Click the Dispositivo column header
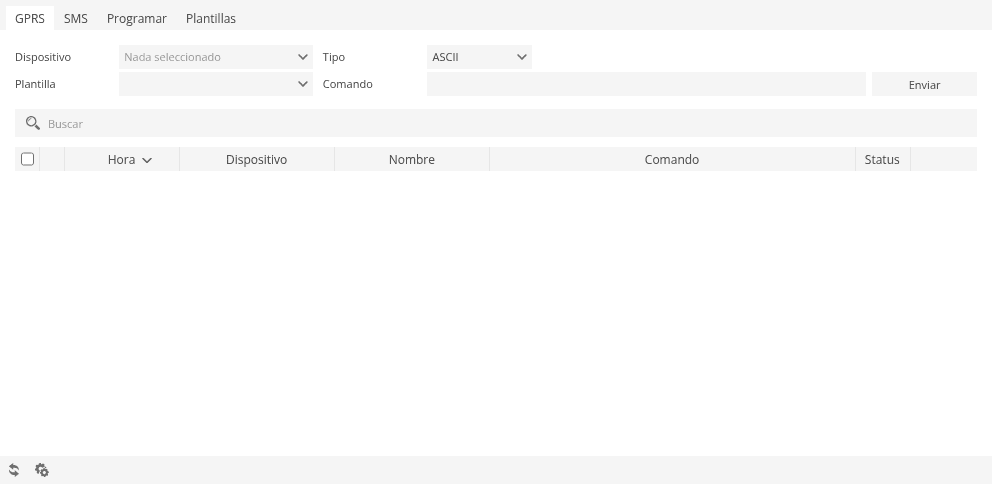 coord(257,159)
